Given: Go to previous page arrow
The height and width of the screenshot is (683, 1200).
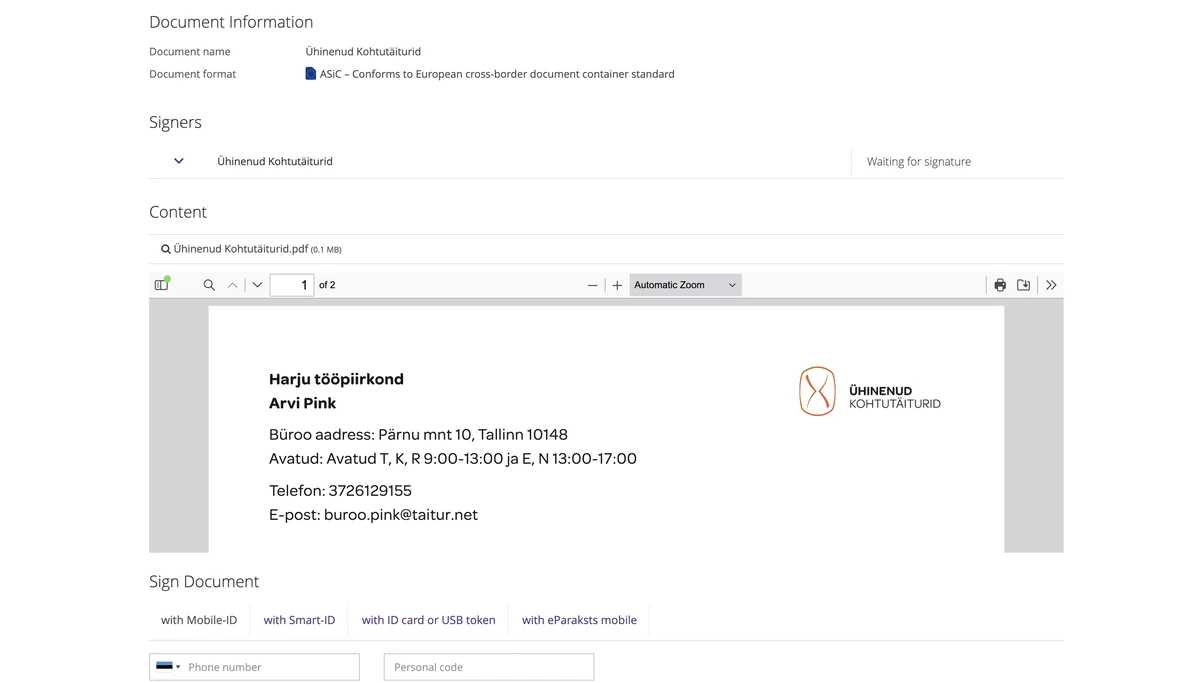Looking at the screenshot, I should [x=232, y=285].
